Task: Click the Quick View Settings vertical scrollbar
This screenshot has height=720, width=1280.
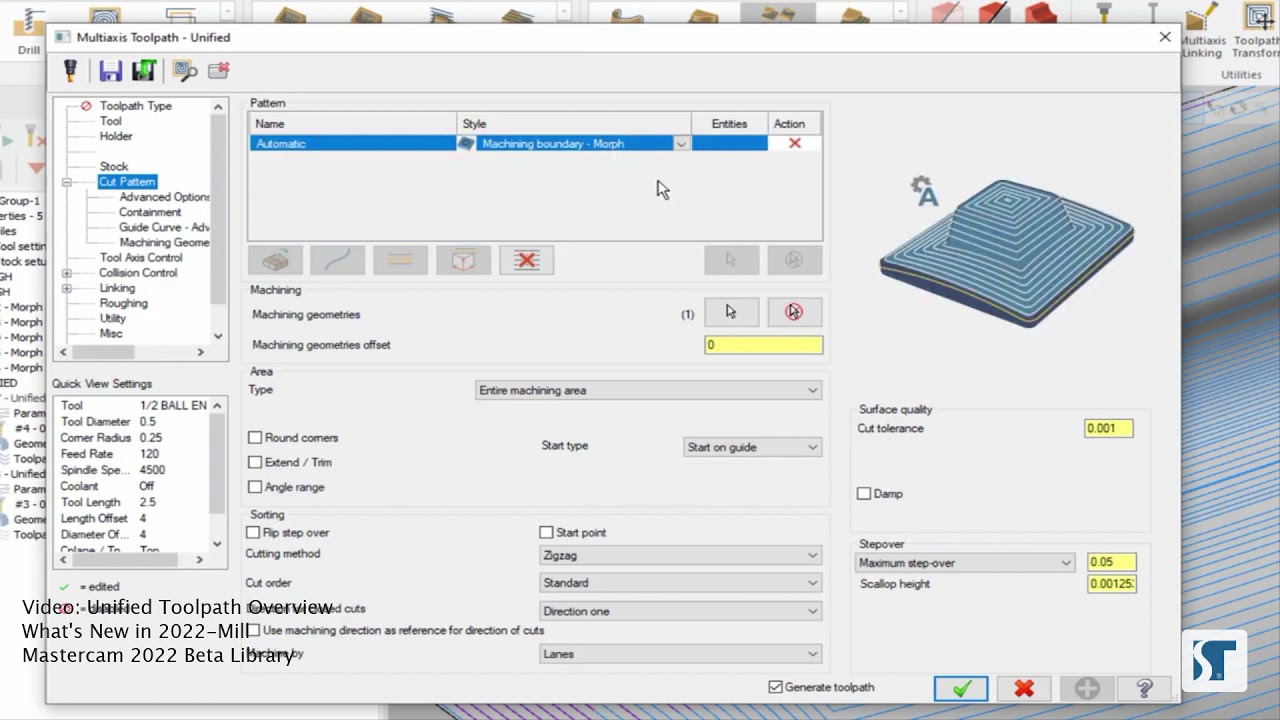Action: (x=218, y=475)
